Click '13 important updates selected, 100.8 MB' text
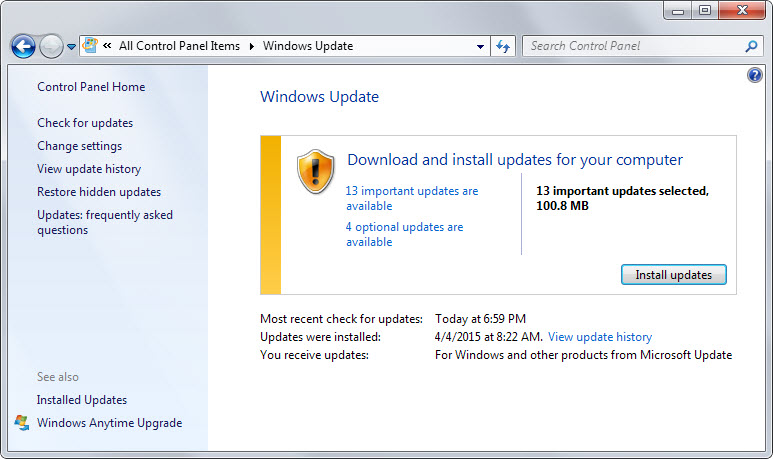Viewport: 773px width, 459px height. (x=623, y=198)
